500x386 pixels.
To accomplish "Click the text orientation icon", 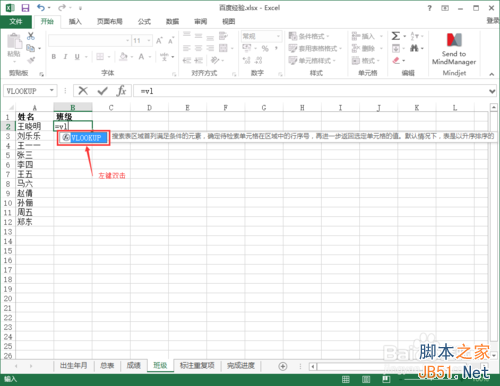I will (215, 60).
